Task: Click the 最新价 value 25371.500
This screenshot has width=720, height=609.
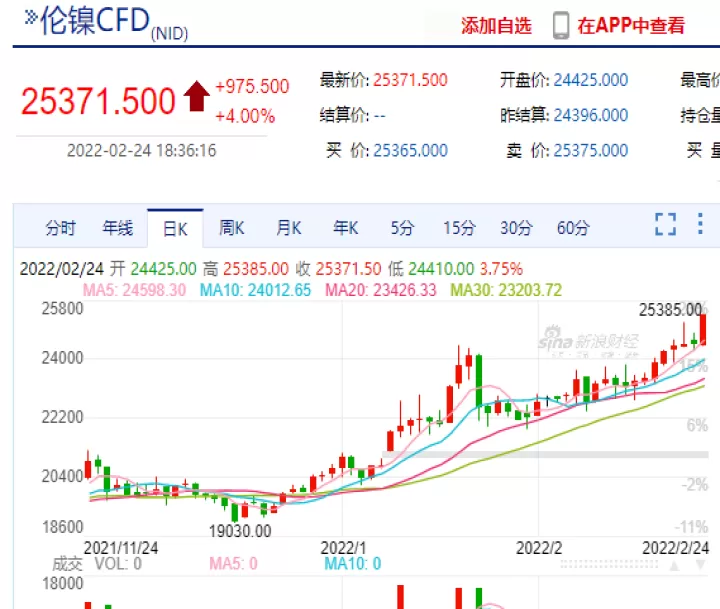Action: coord(411,80)
